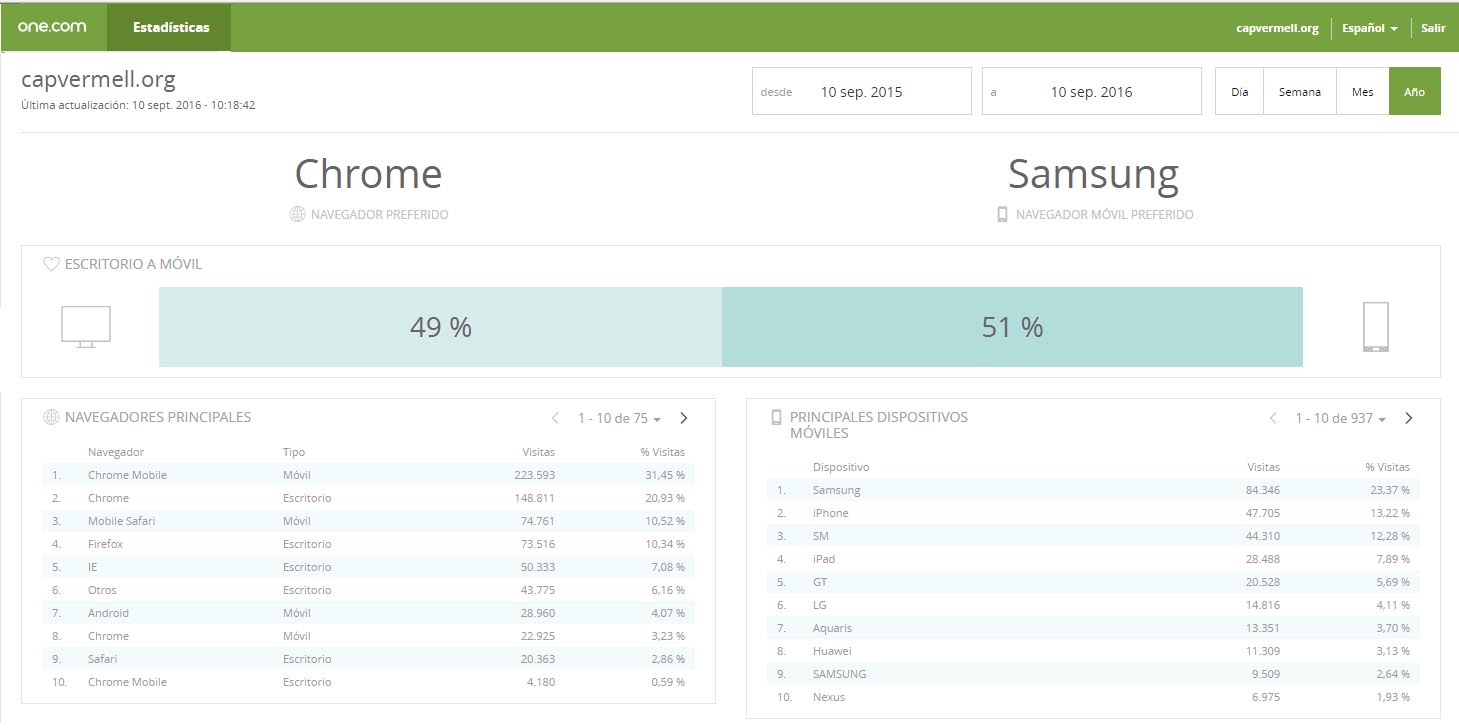Select the Semana period button
The image size is (1459, 728).
1300,91
